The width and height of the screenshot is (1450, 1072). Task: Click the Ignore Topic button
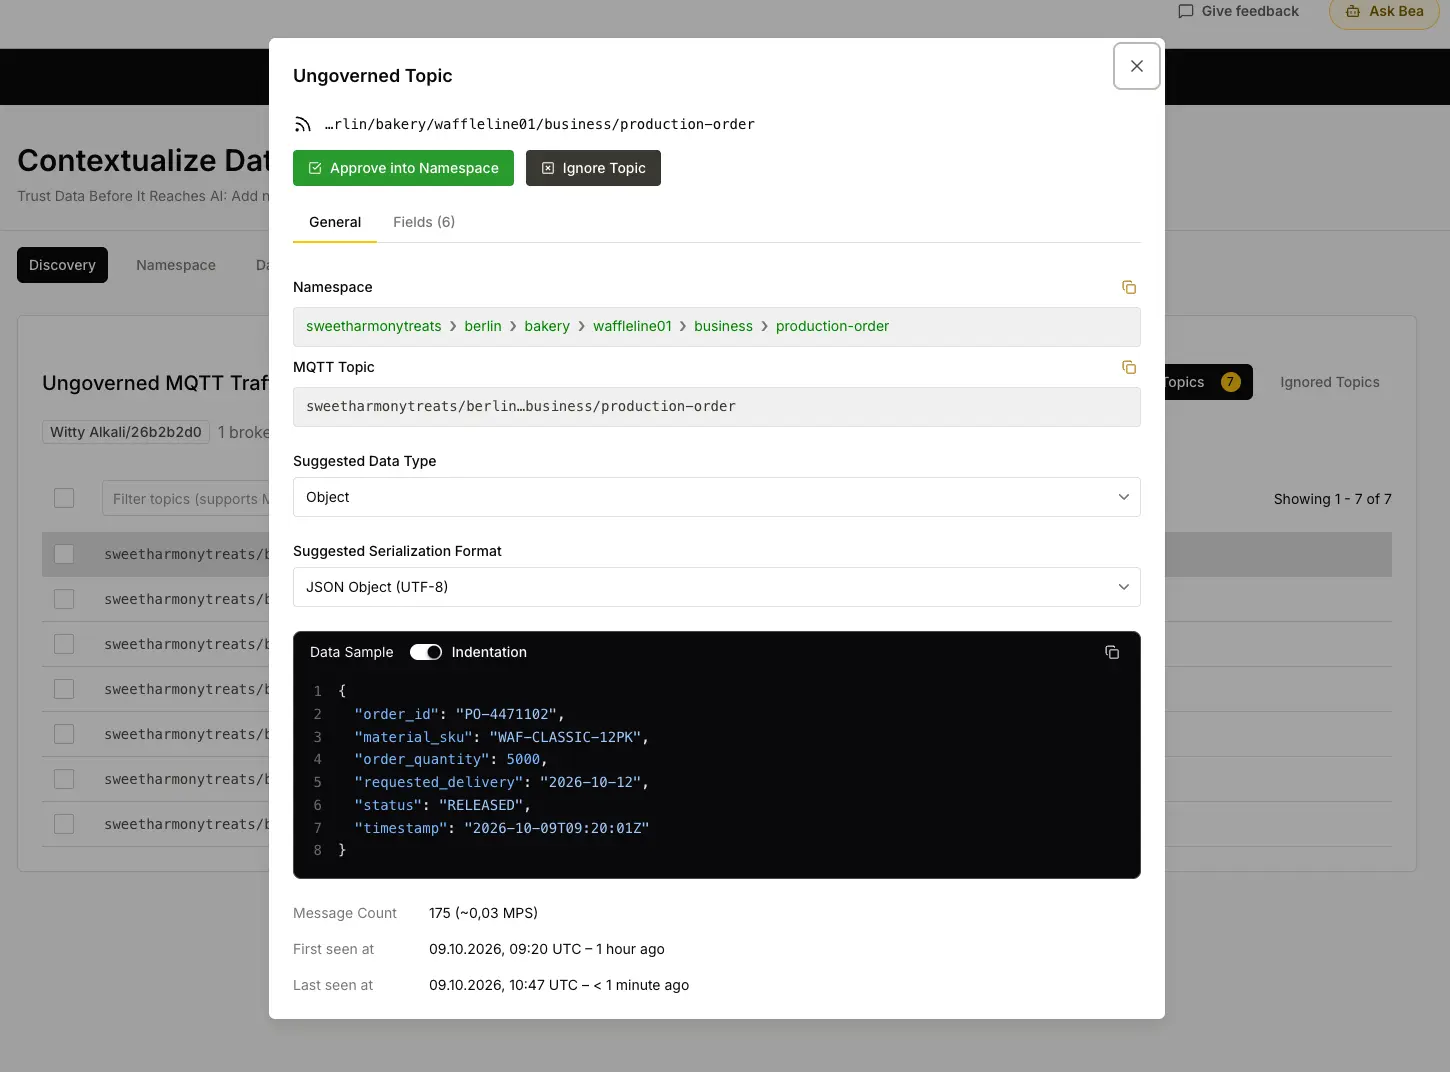593,168
